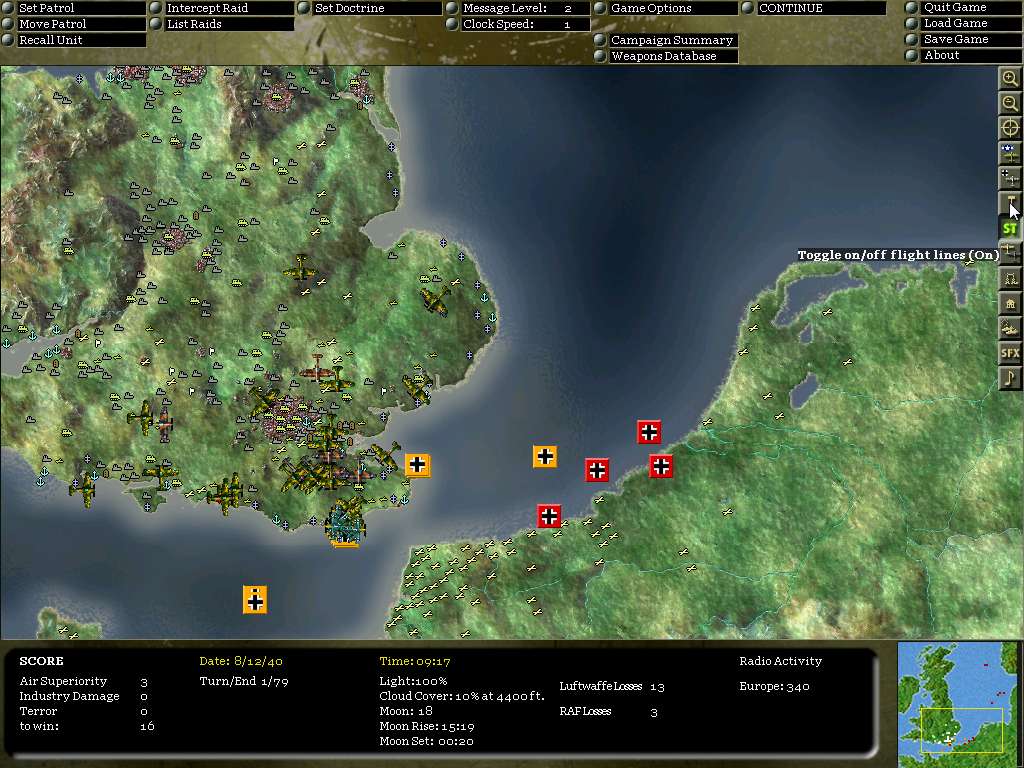Viewport: 1024px width, 768px height.
Task: Select orange raid marker mid-Channel north
Action: (x=545, y=456)
